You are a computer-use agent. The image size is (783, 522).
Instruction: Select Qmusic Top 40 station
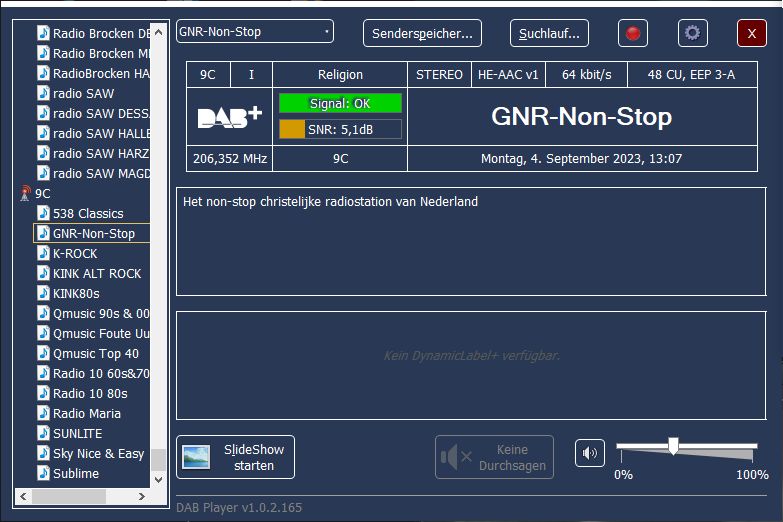(96, 354)
